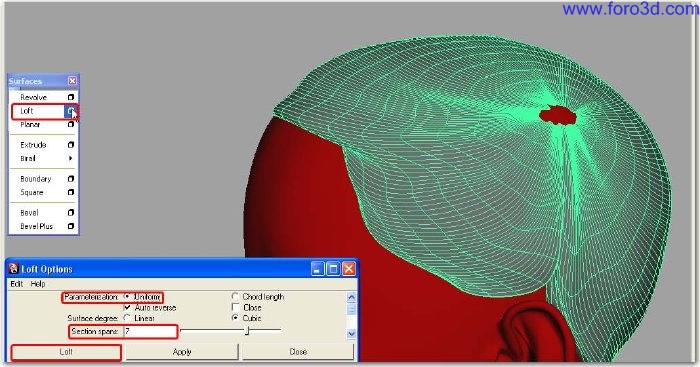Click the Loft Options scroll down arrow
The height and width of the screenshot is (367, 700).
click(351, 334)
